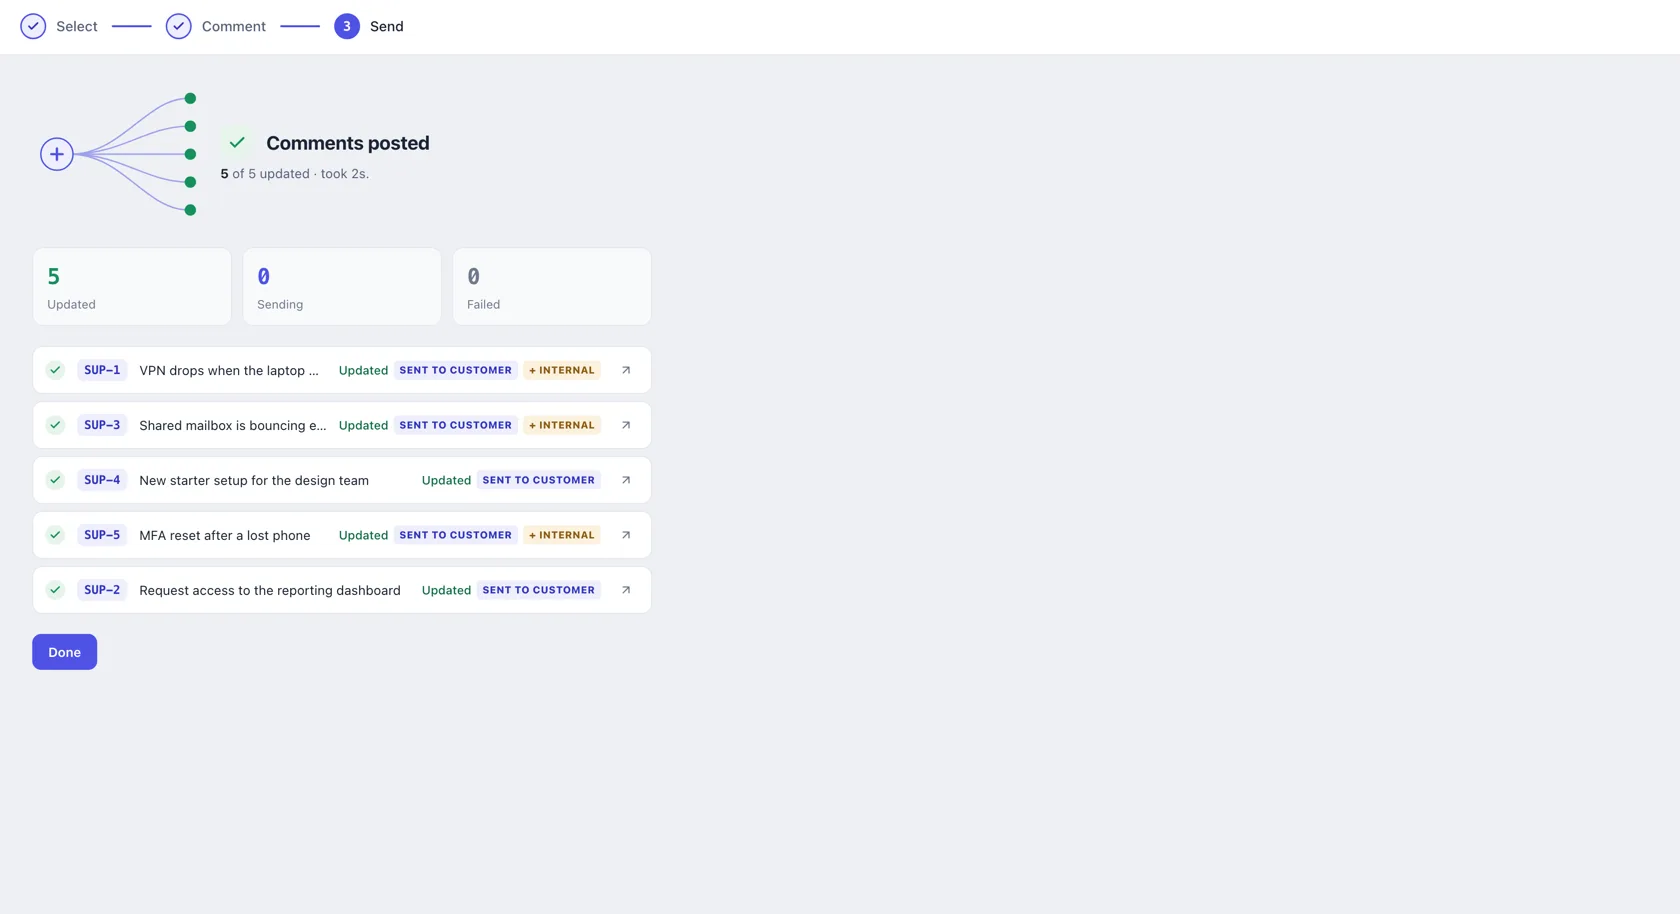Open SUP-3 ticket via its arrow icon
The width and height of the screenshot is (1680, 914).
(626, 425)
